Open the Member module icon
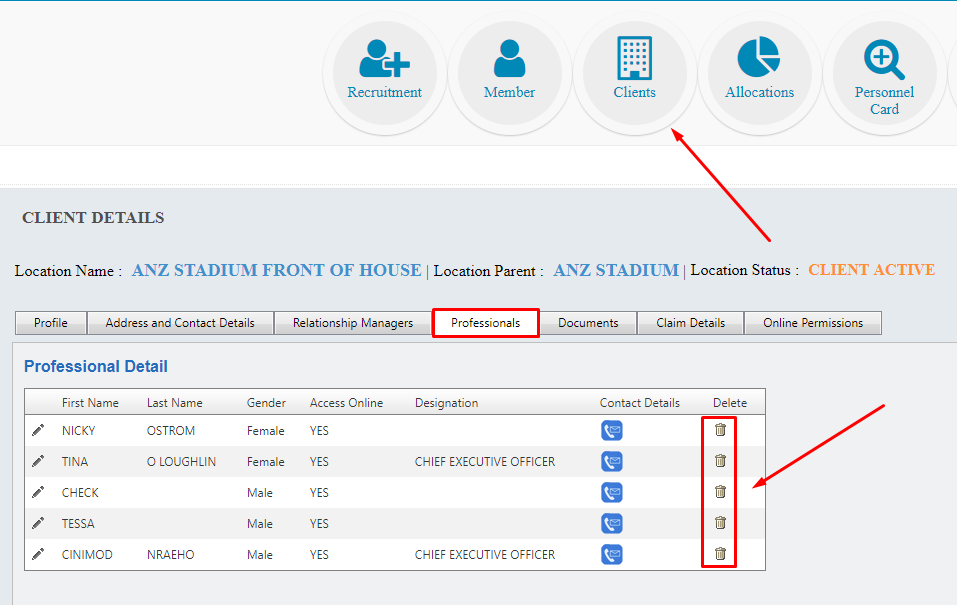This screenshot has width=957, height=605. [x=509, y=59]
